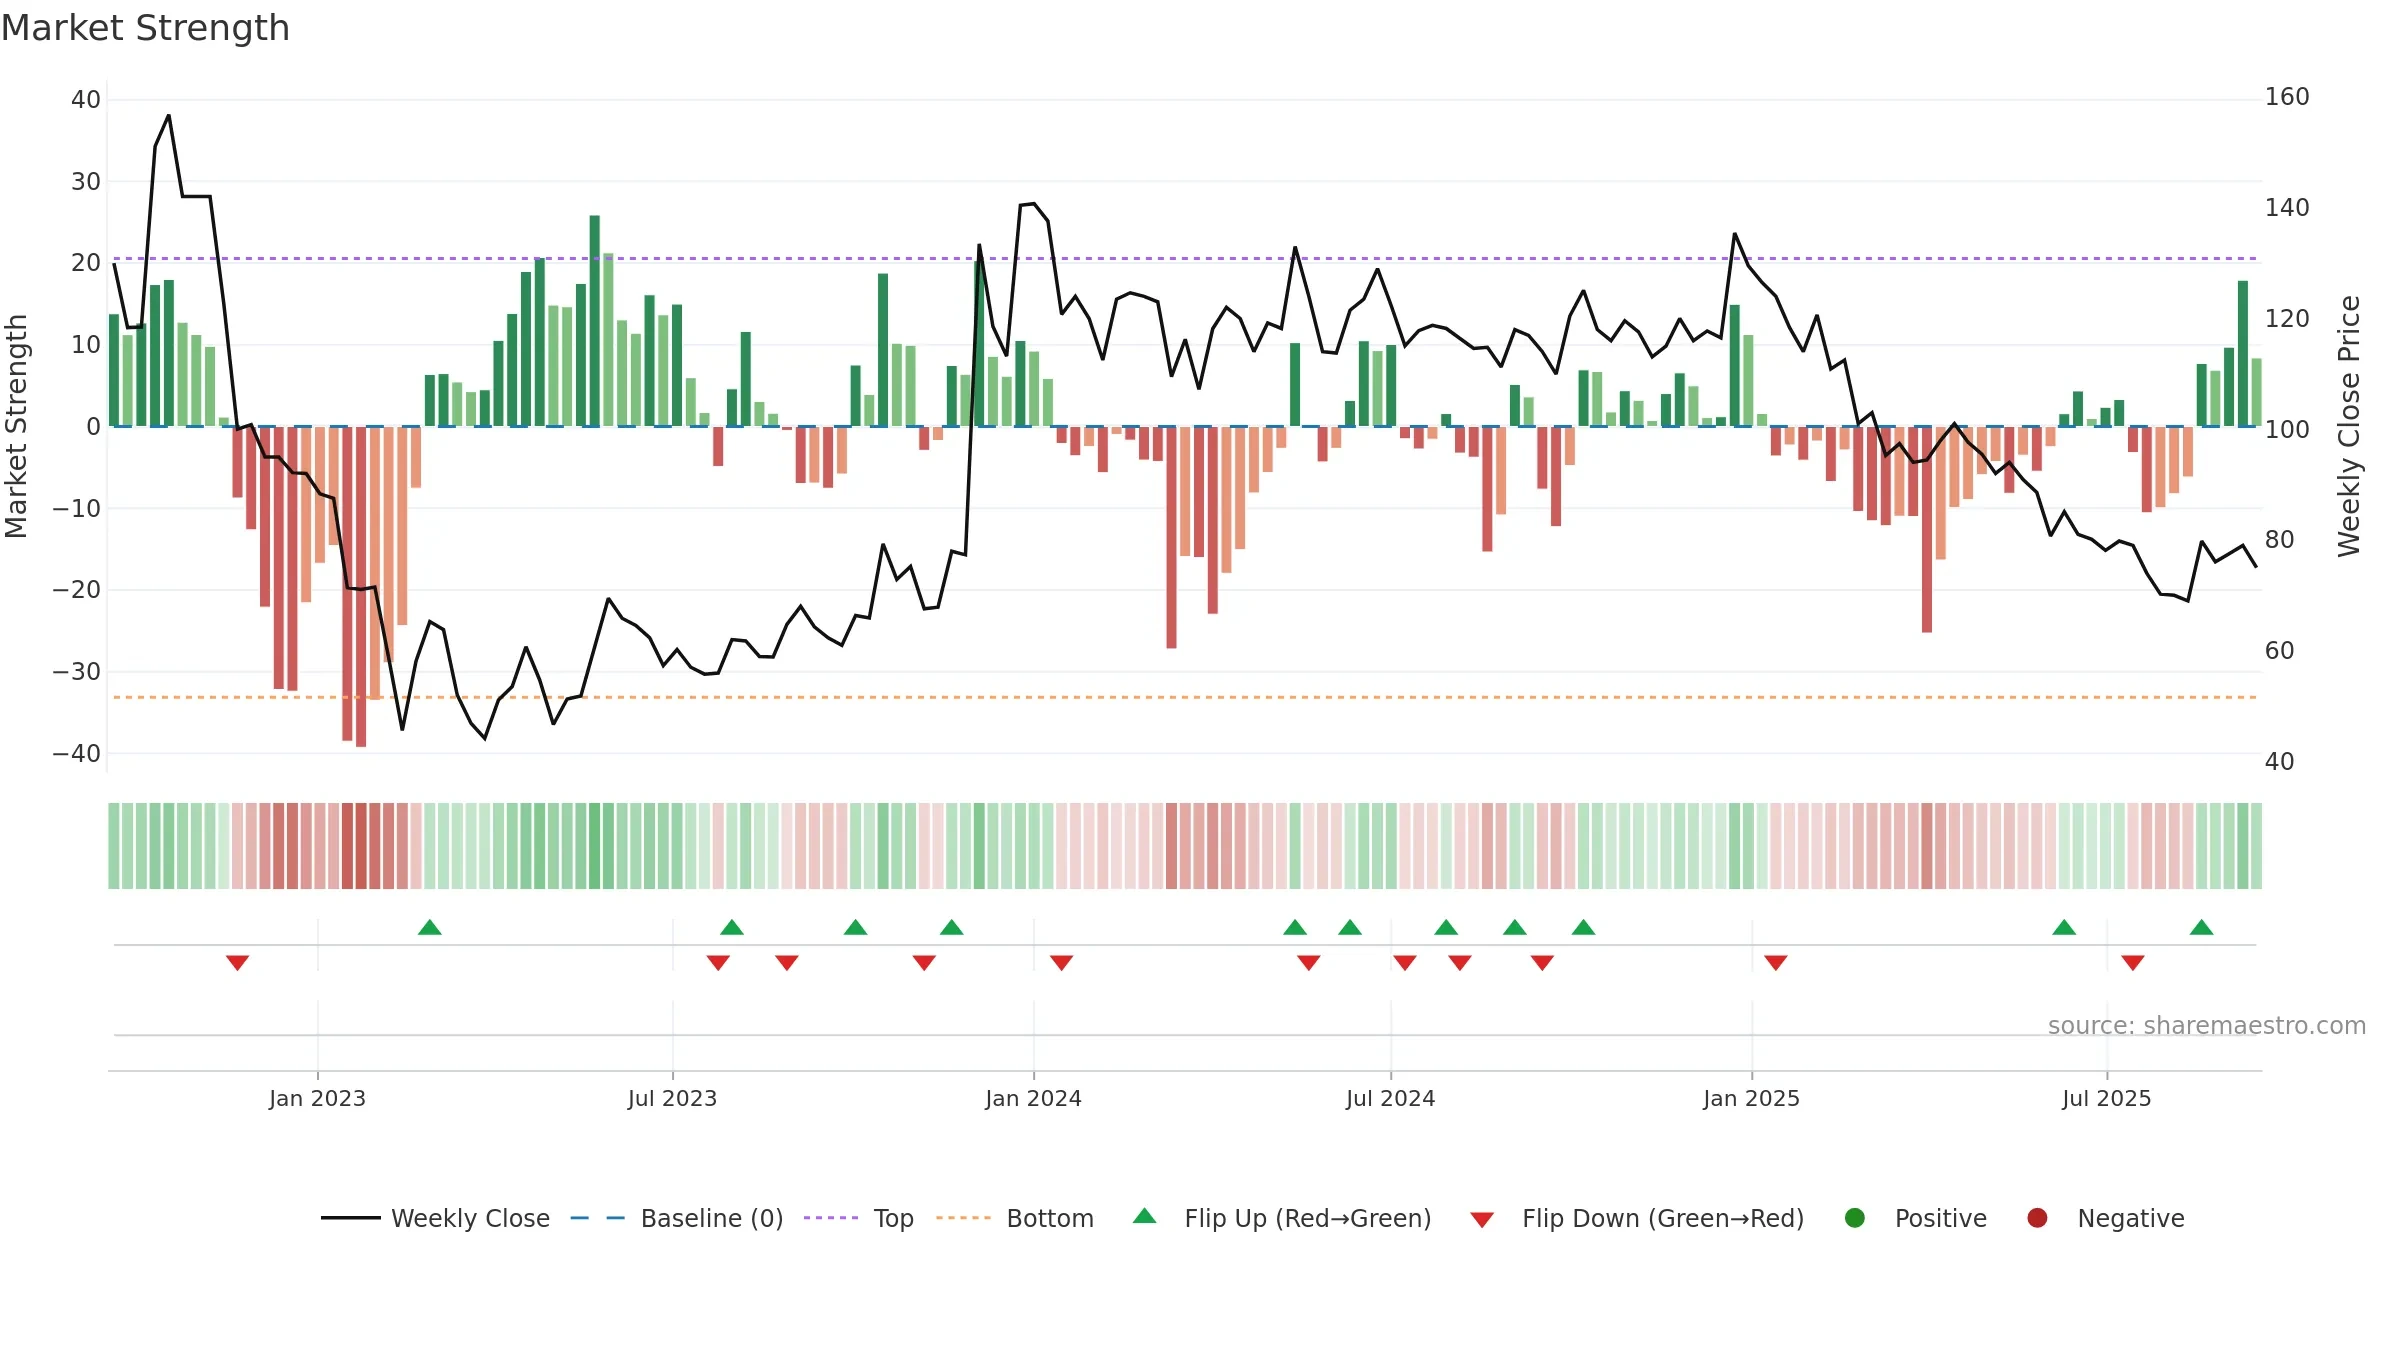Click the orange dotted Bottom line sample in legend
Viewport: 2400px width, 1350px height.
click(964, 1218)
